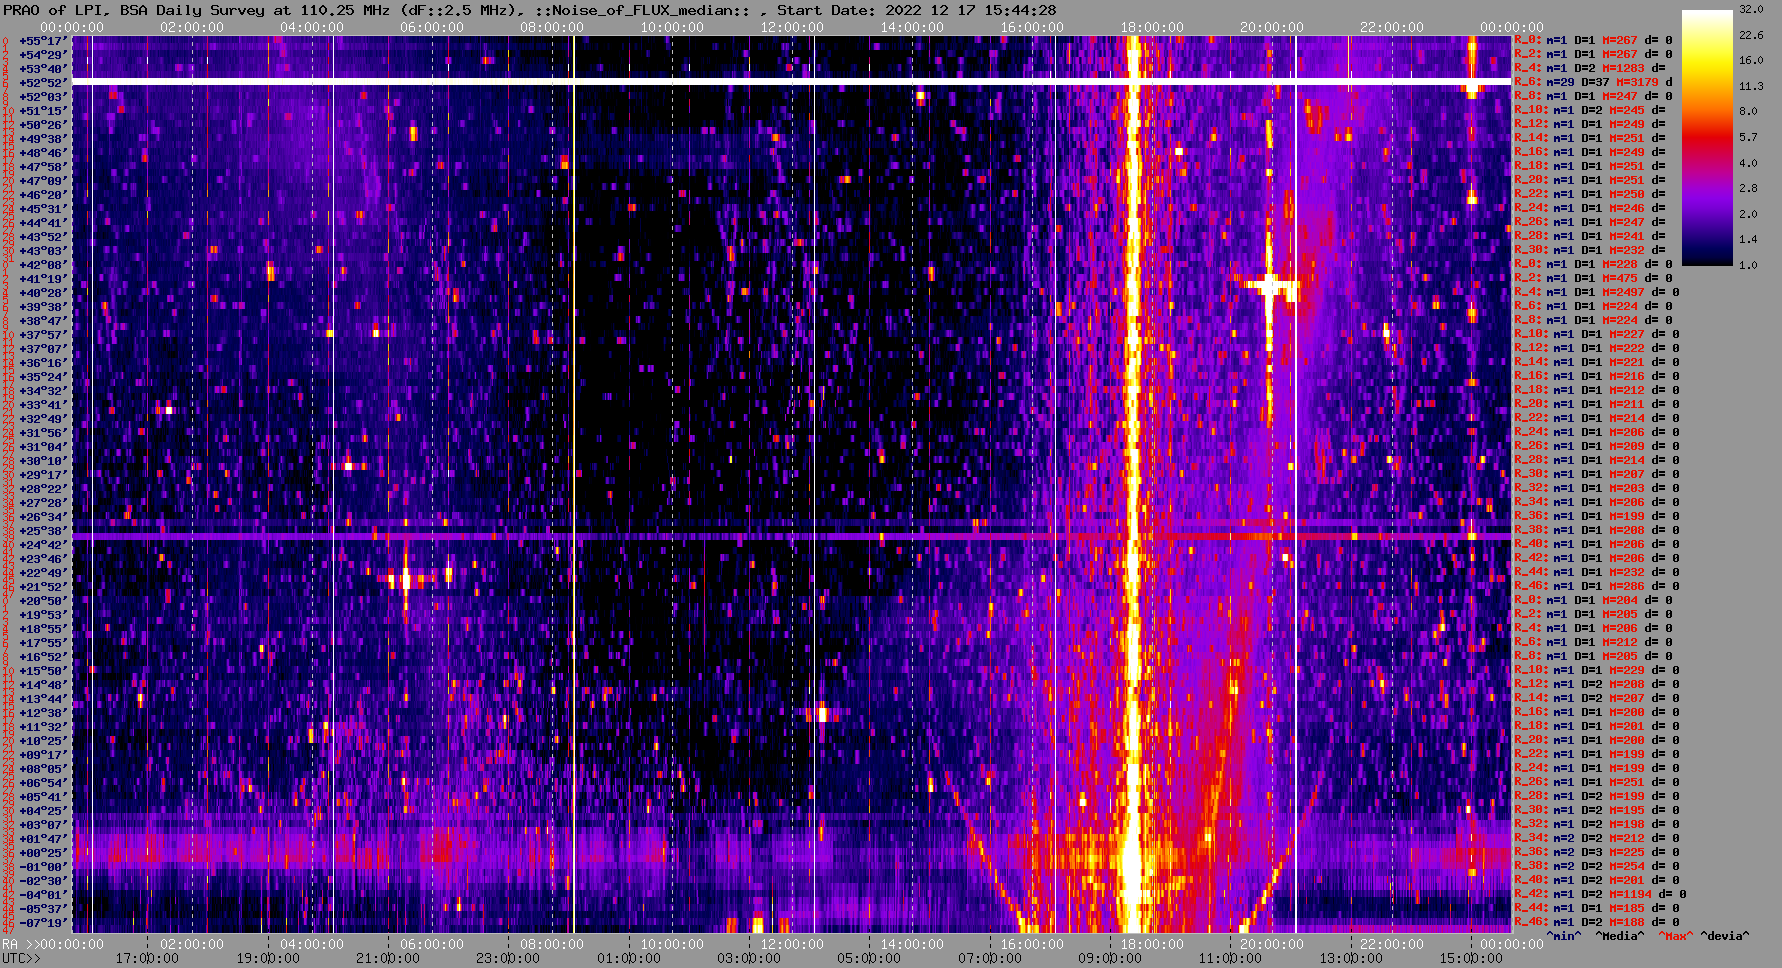Click the declination label +55°17'
The image size is (1782, 968).
43,40
